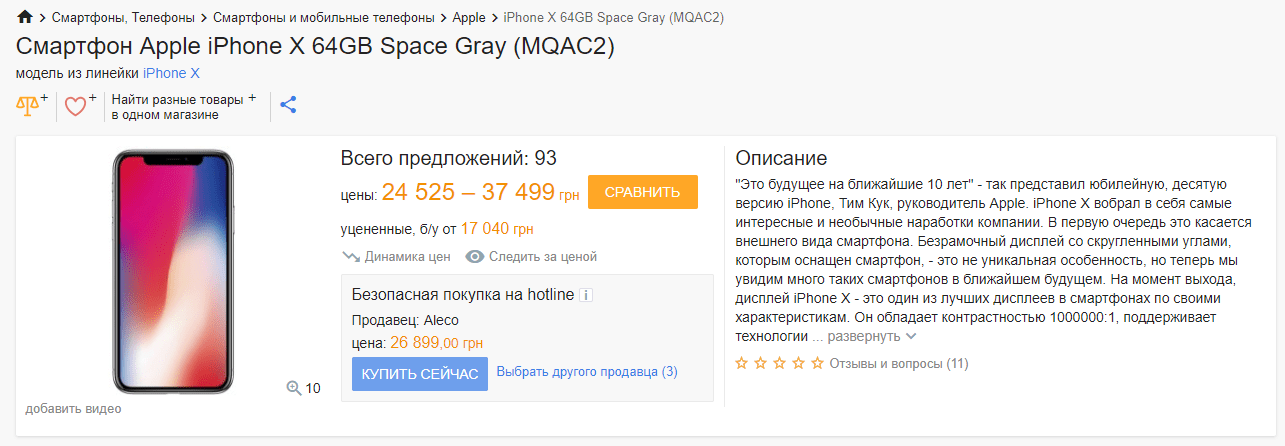Screen dimensions: 1285x446
Task: Toggle price tracking with eye icon
Action: click(x=475, y=257)
